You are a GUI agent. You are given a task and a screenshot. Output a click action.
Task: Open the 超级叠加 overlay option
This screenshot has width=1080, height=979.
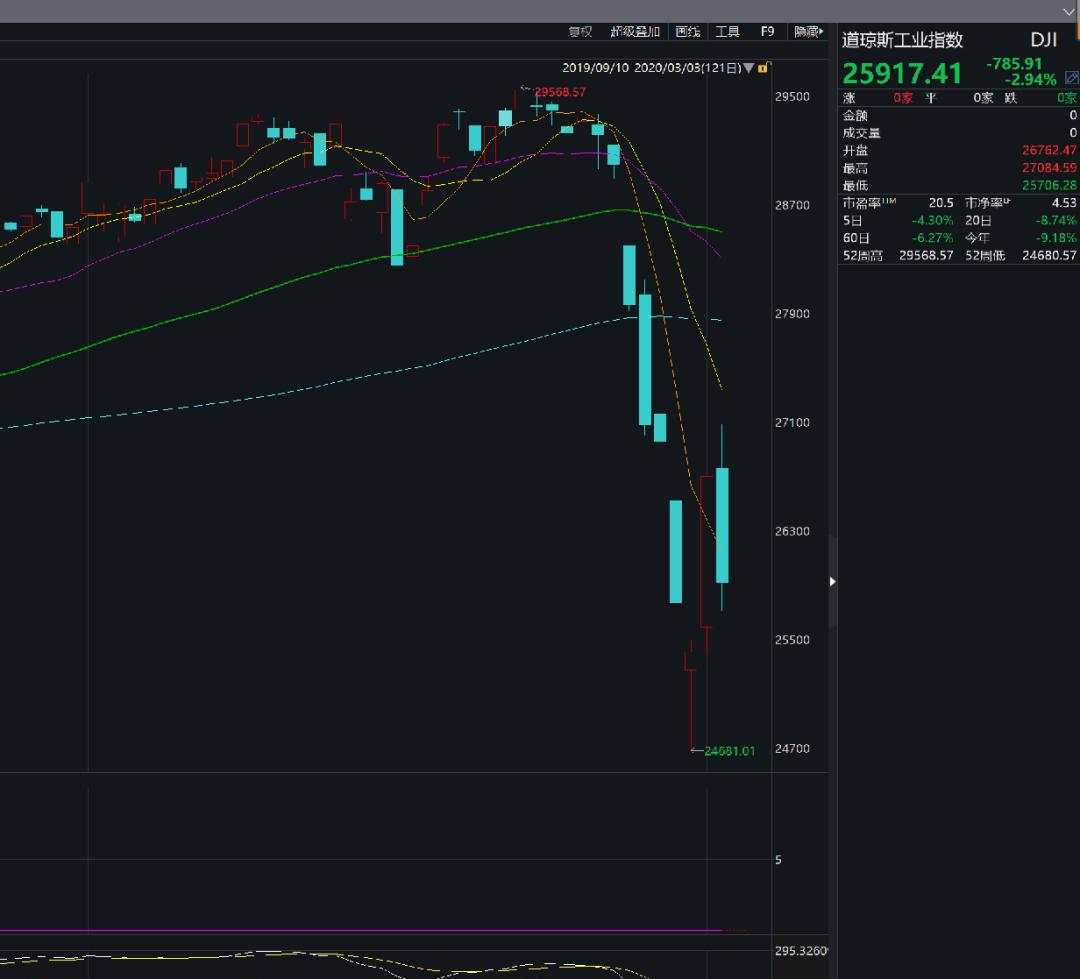pyautogui.click(x=635, y=32)
